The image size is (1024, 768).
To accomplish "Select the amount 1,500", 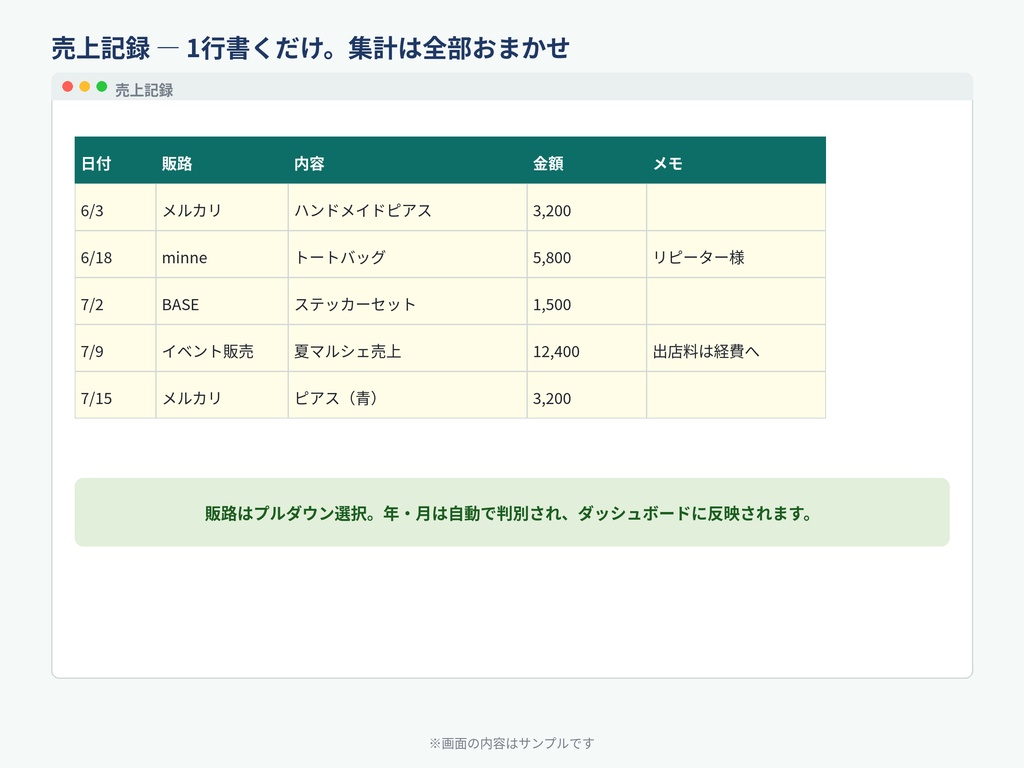I will pos(586,302).
